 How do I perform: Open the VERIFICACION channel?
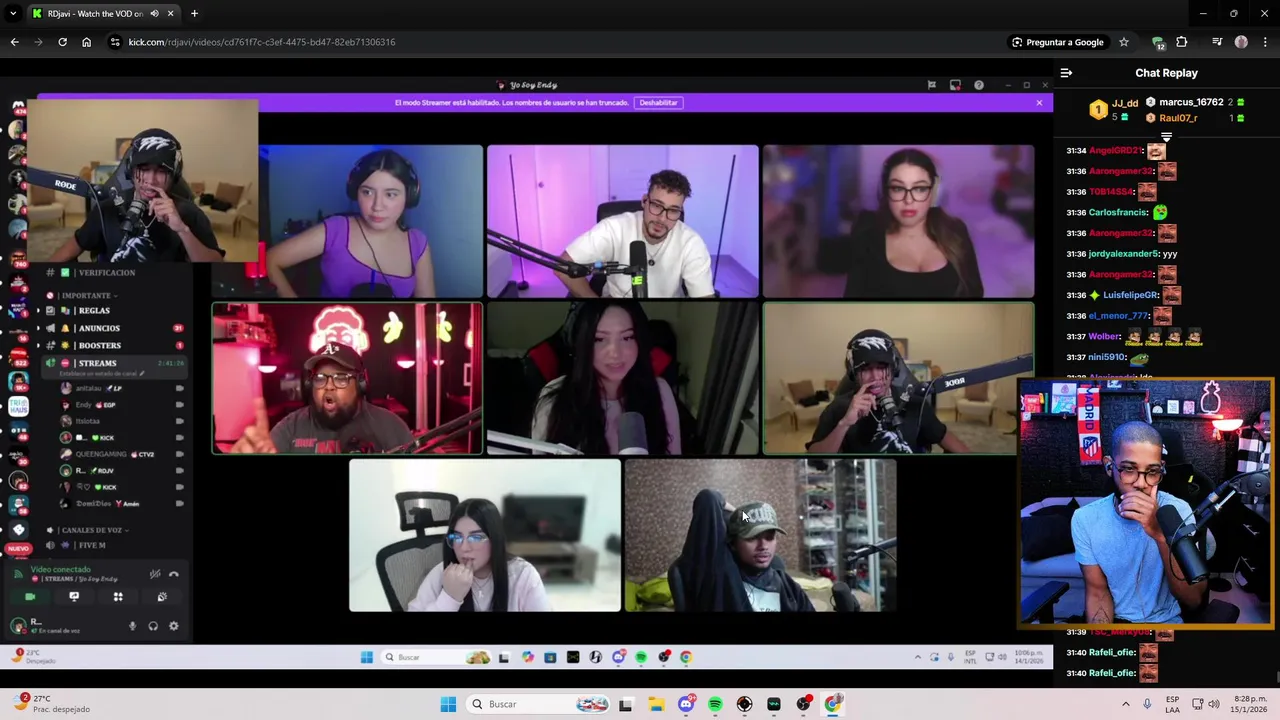point(106,273)
